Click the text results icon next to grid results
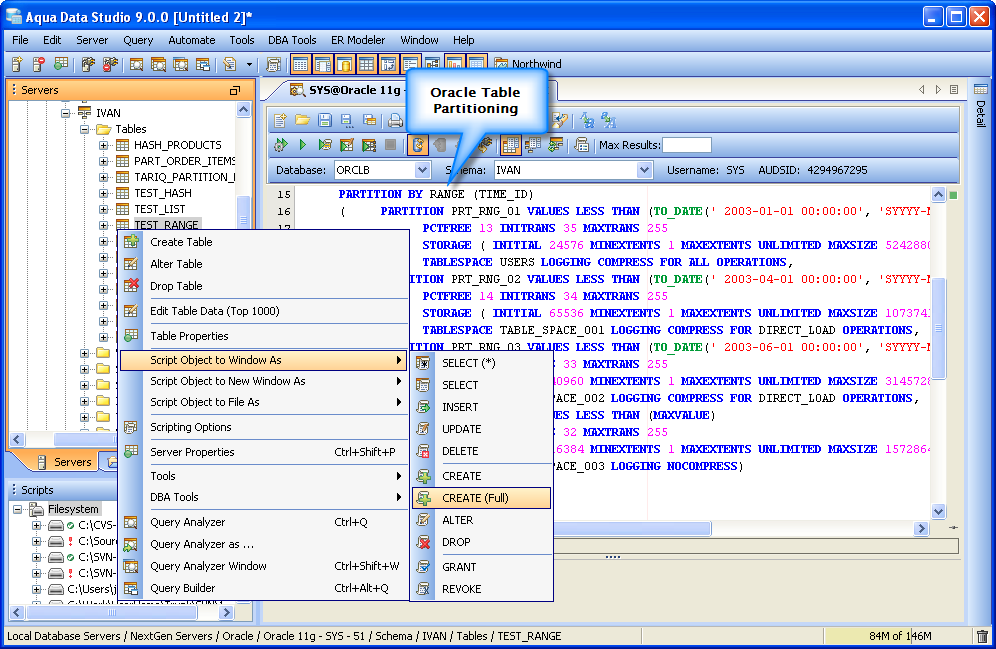The image size is (996, 649). tap(532, 145)
